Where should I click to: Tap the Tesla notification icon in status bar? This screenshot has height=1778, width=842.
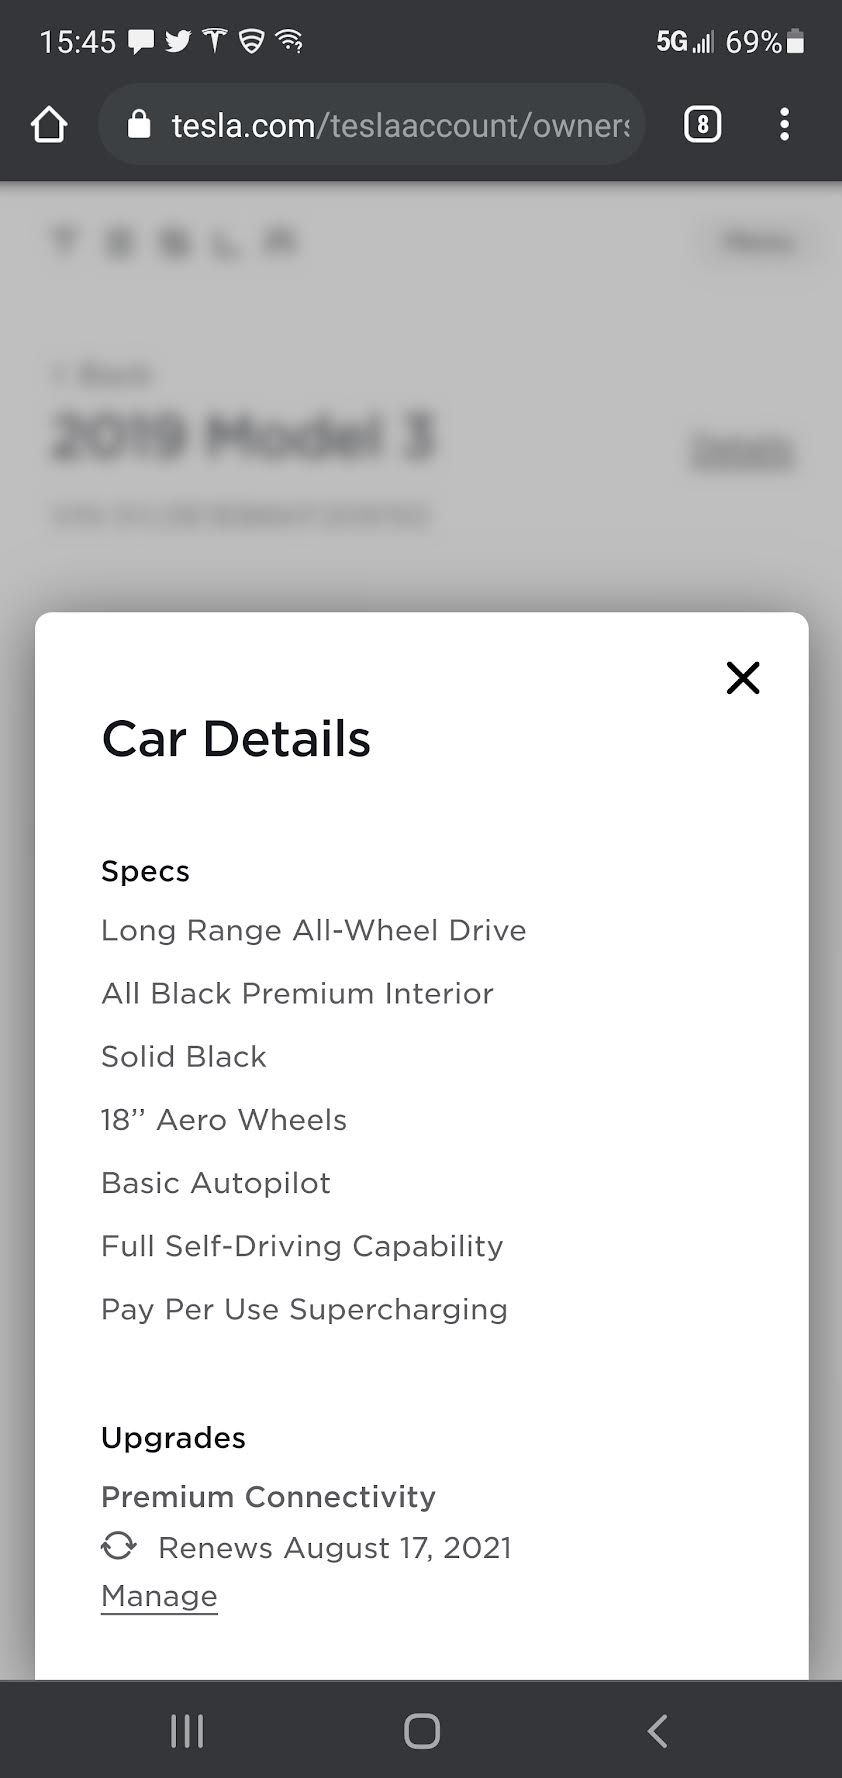pyautogui.click(x=215, y=41)
